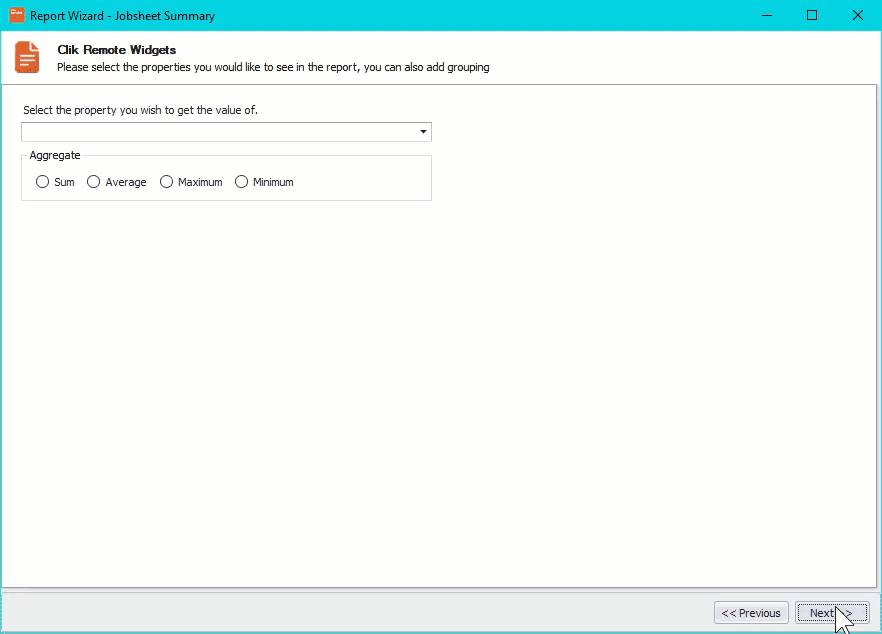Click the orange report document icon
The image size is (882, 634).
pos(26,57)
